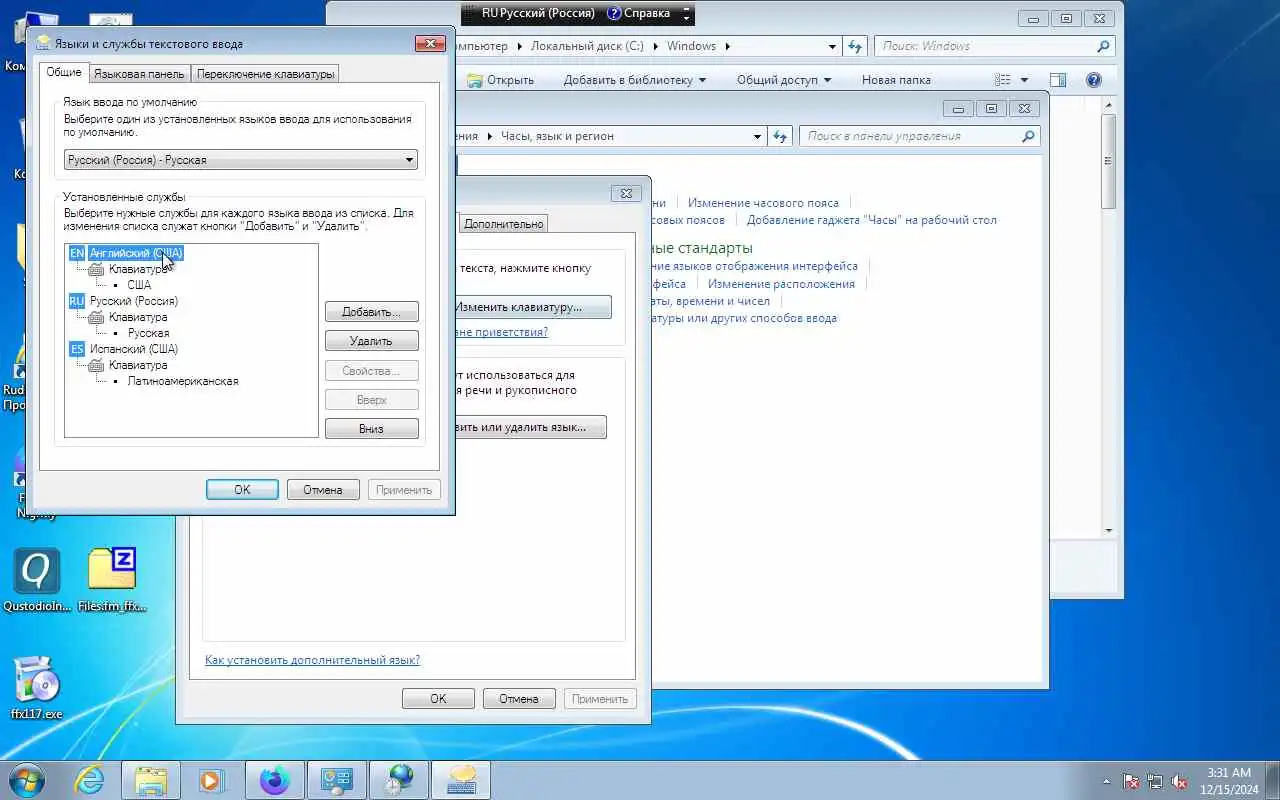Open Как установить дополнительный язык link
This screenshot has width=1280, height=800.
[312, 660]
